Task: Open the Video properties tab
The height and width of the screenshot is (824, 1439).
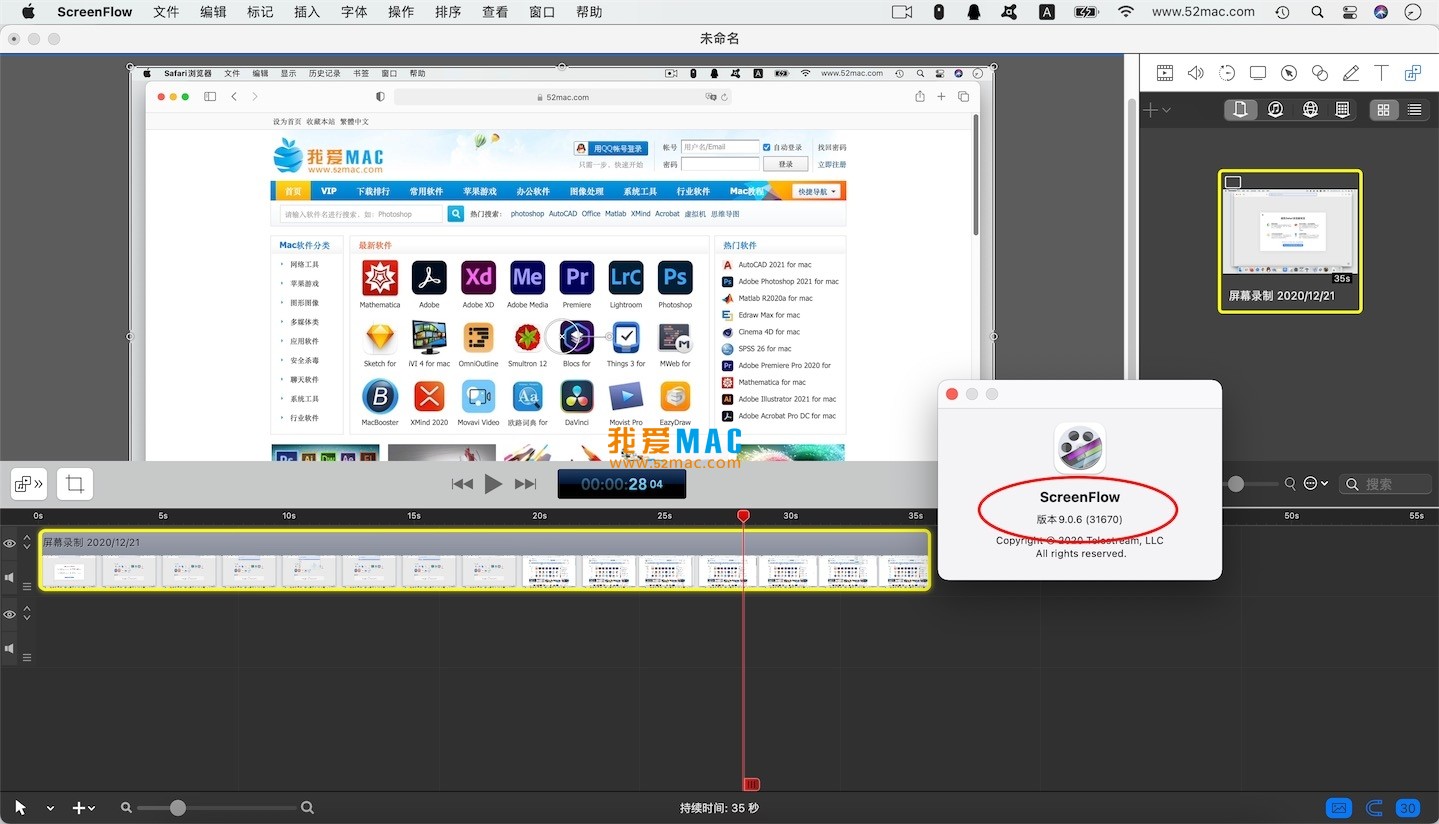Action: (x=1164, y=73)
